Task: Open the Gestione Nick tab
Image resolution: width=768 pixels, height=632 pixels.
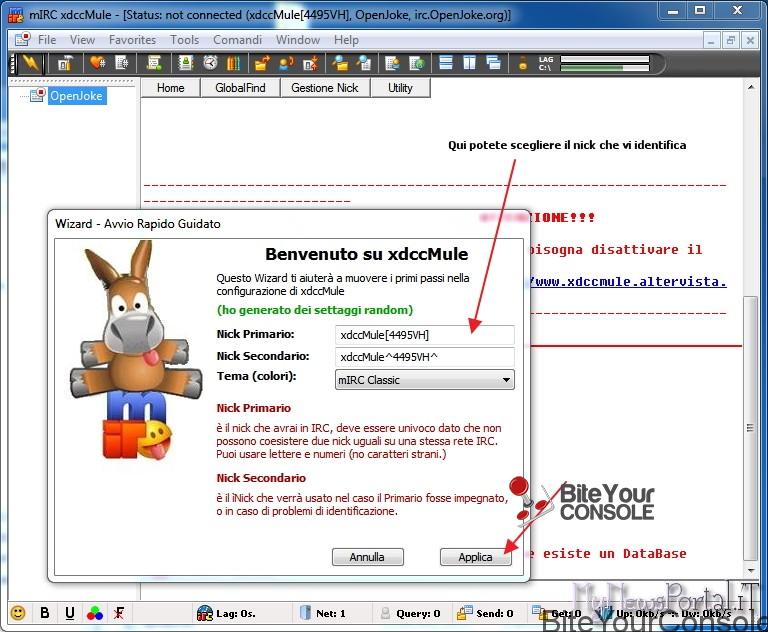Action: pos(325,88)
